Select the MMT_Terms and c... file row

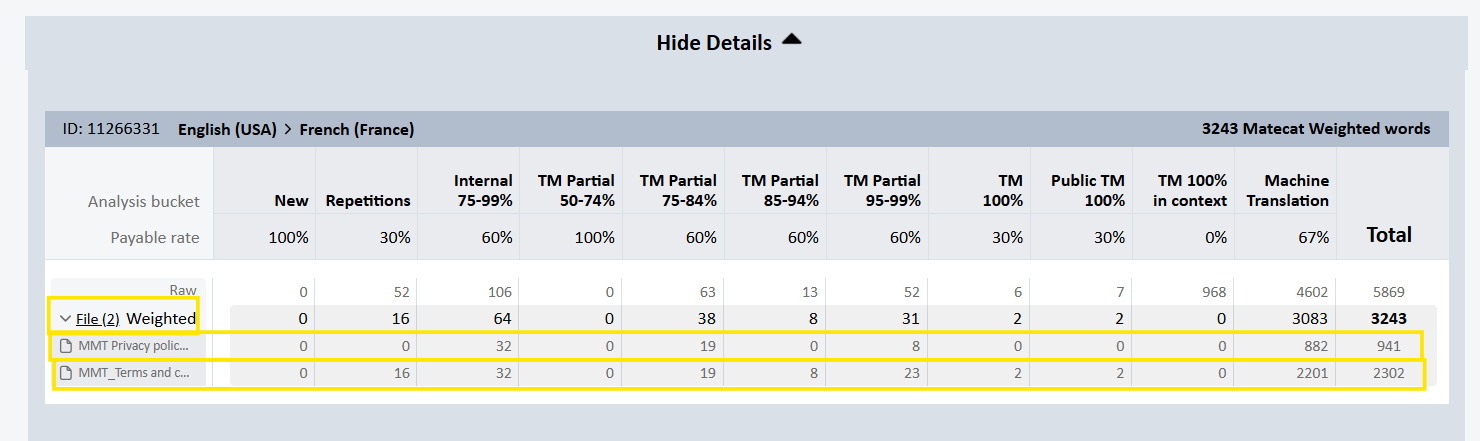(x=737, y=374)
